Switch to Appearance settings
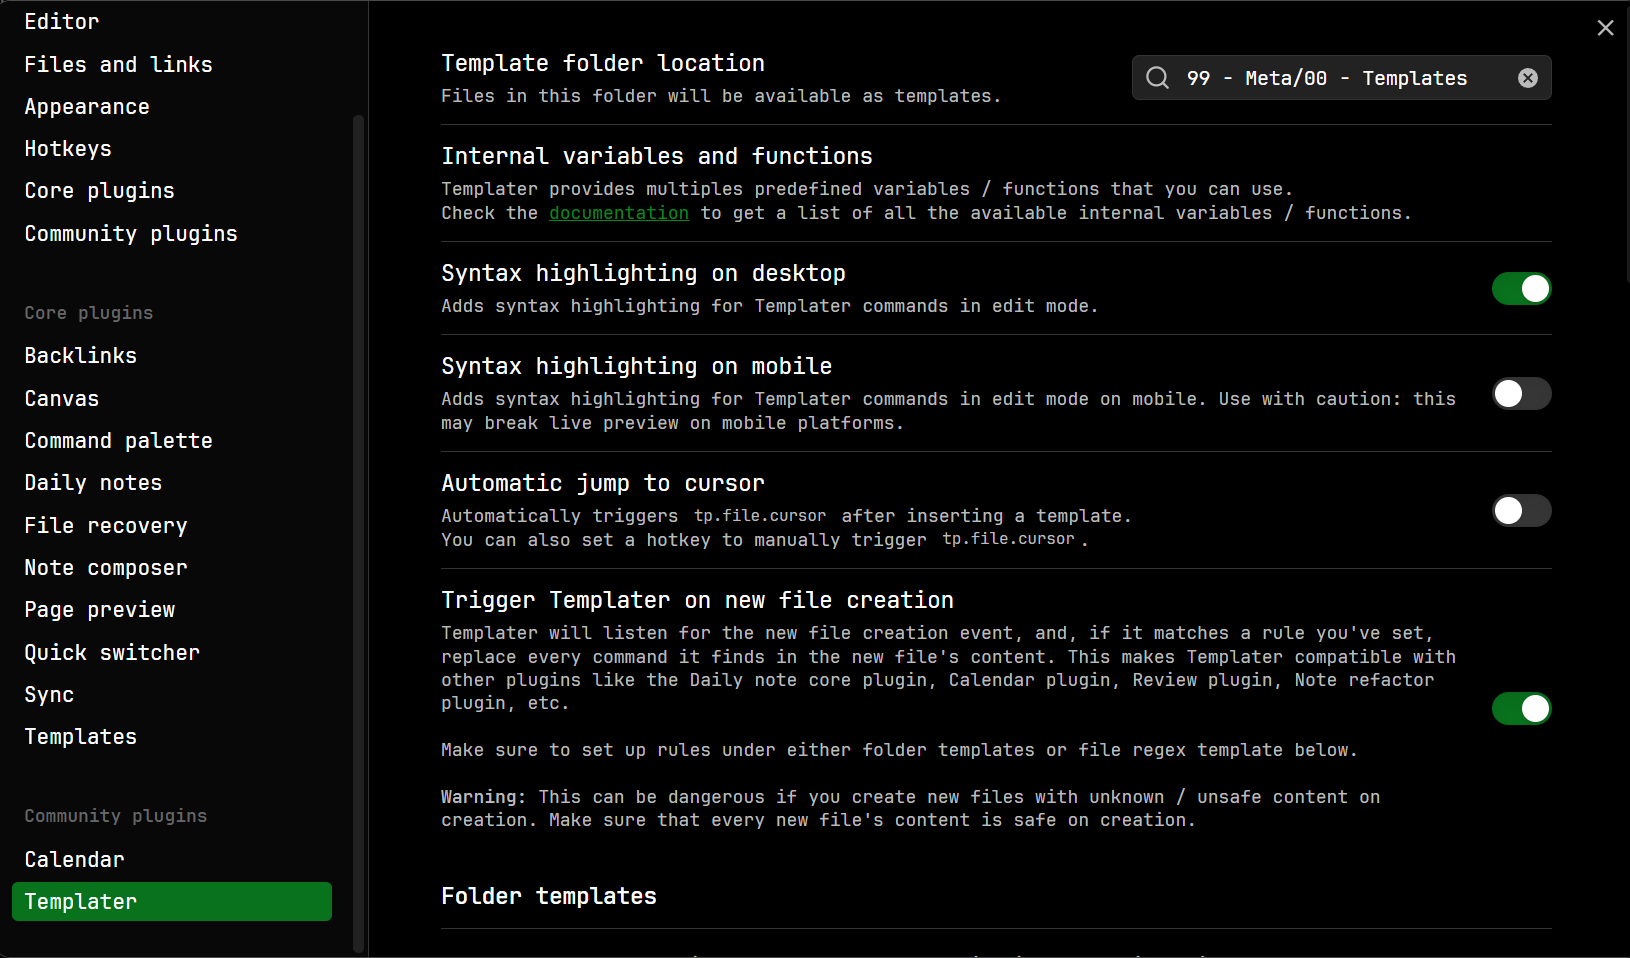Screen dimensions: 1630x958 click(x=87, y=107)
